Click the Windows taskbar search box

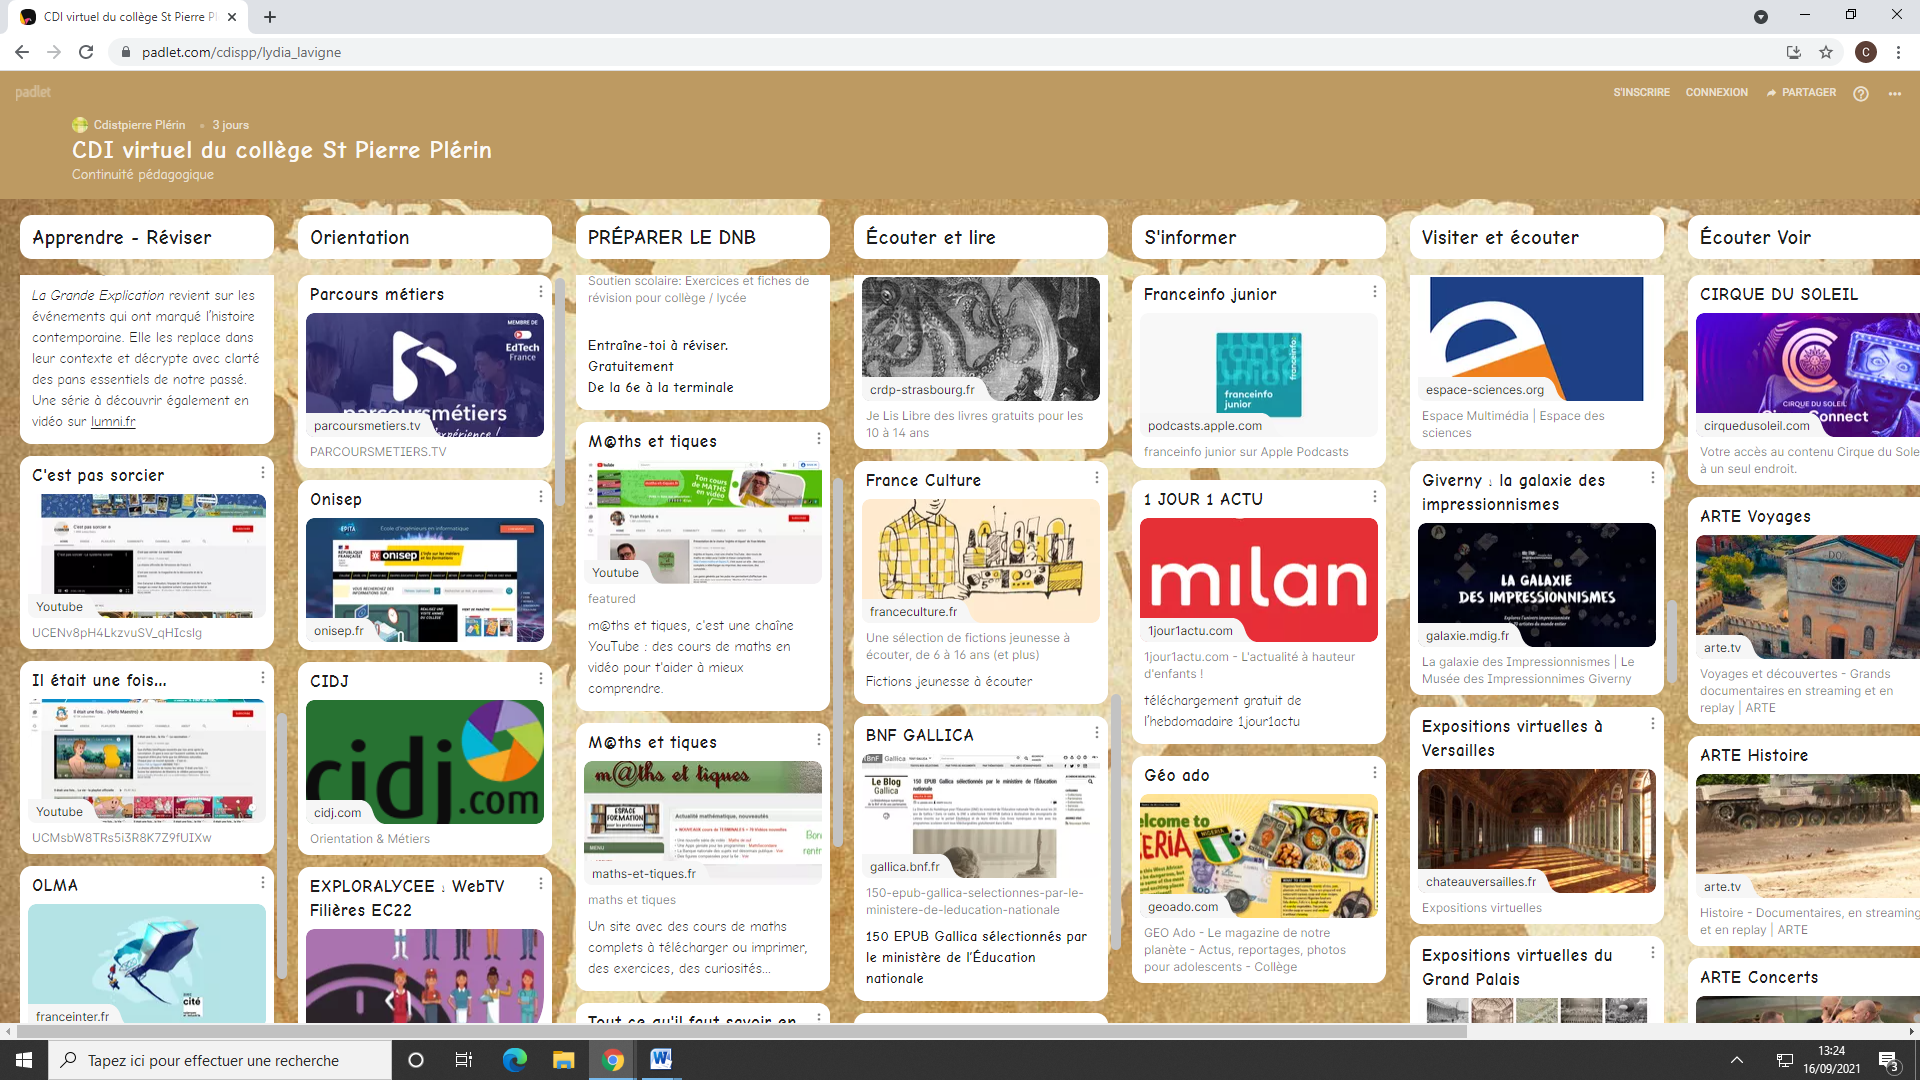tap(220, 1060)
